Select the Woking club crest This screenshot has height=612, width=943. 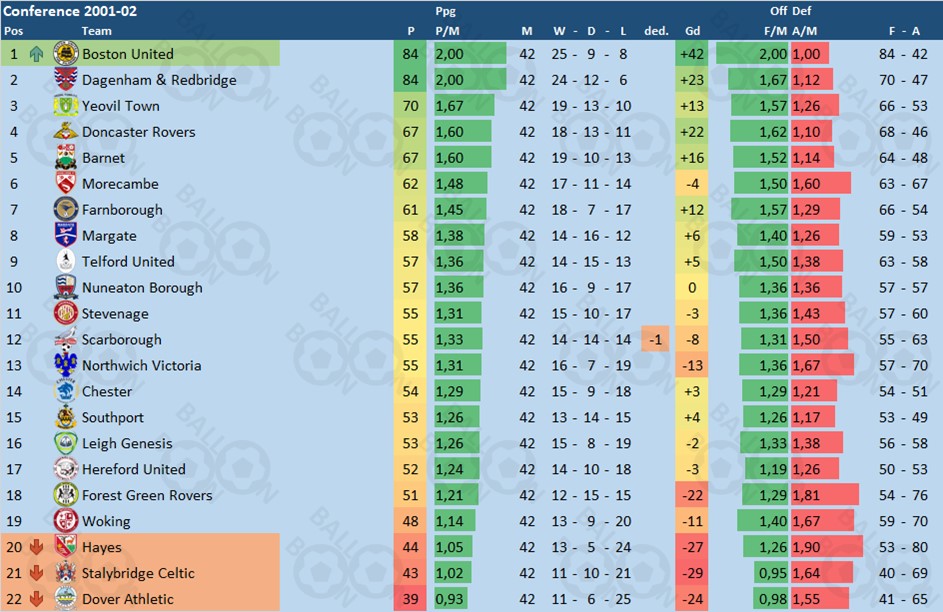(x=66, y=520)
